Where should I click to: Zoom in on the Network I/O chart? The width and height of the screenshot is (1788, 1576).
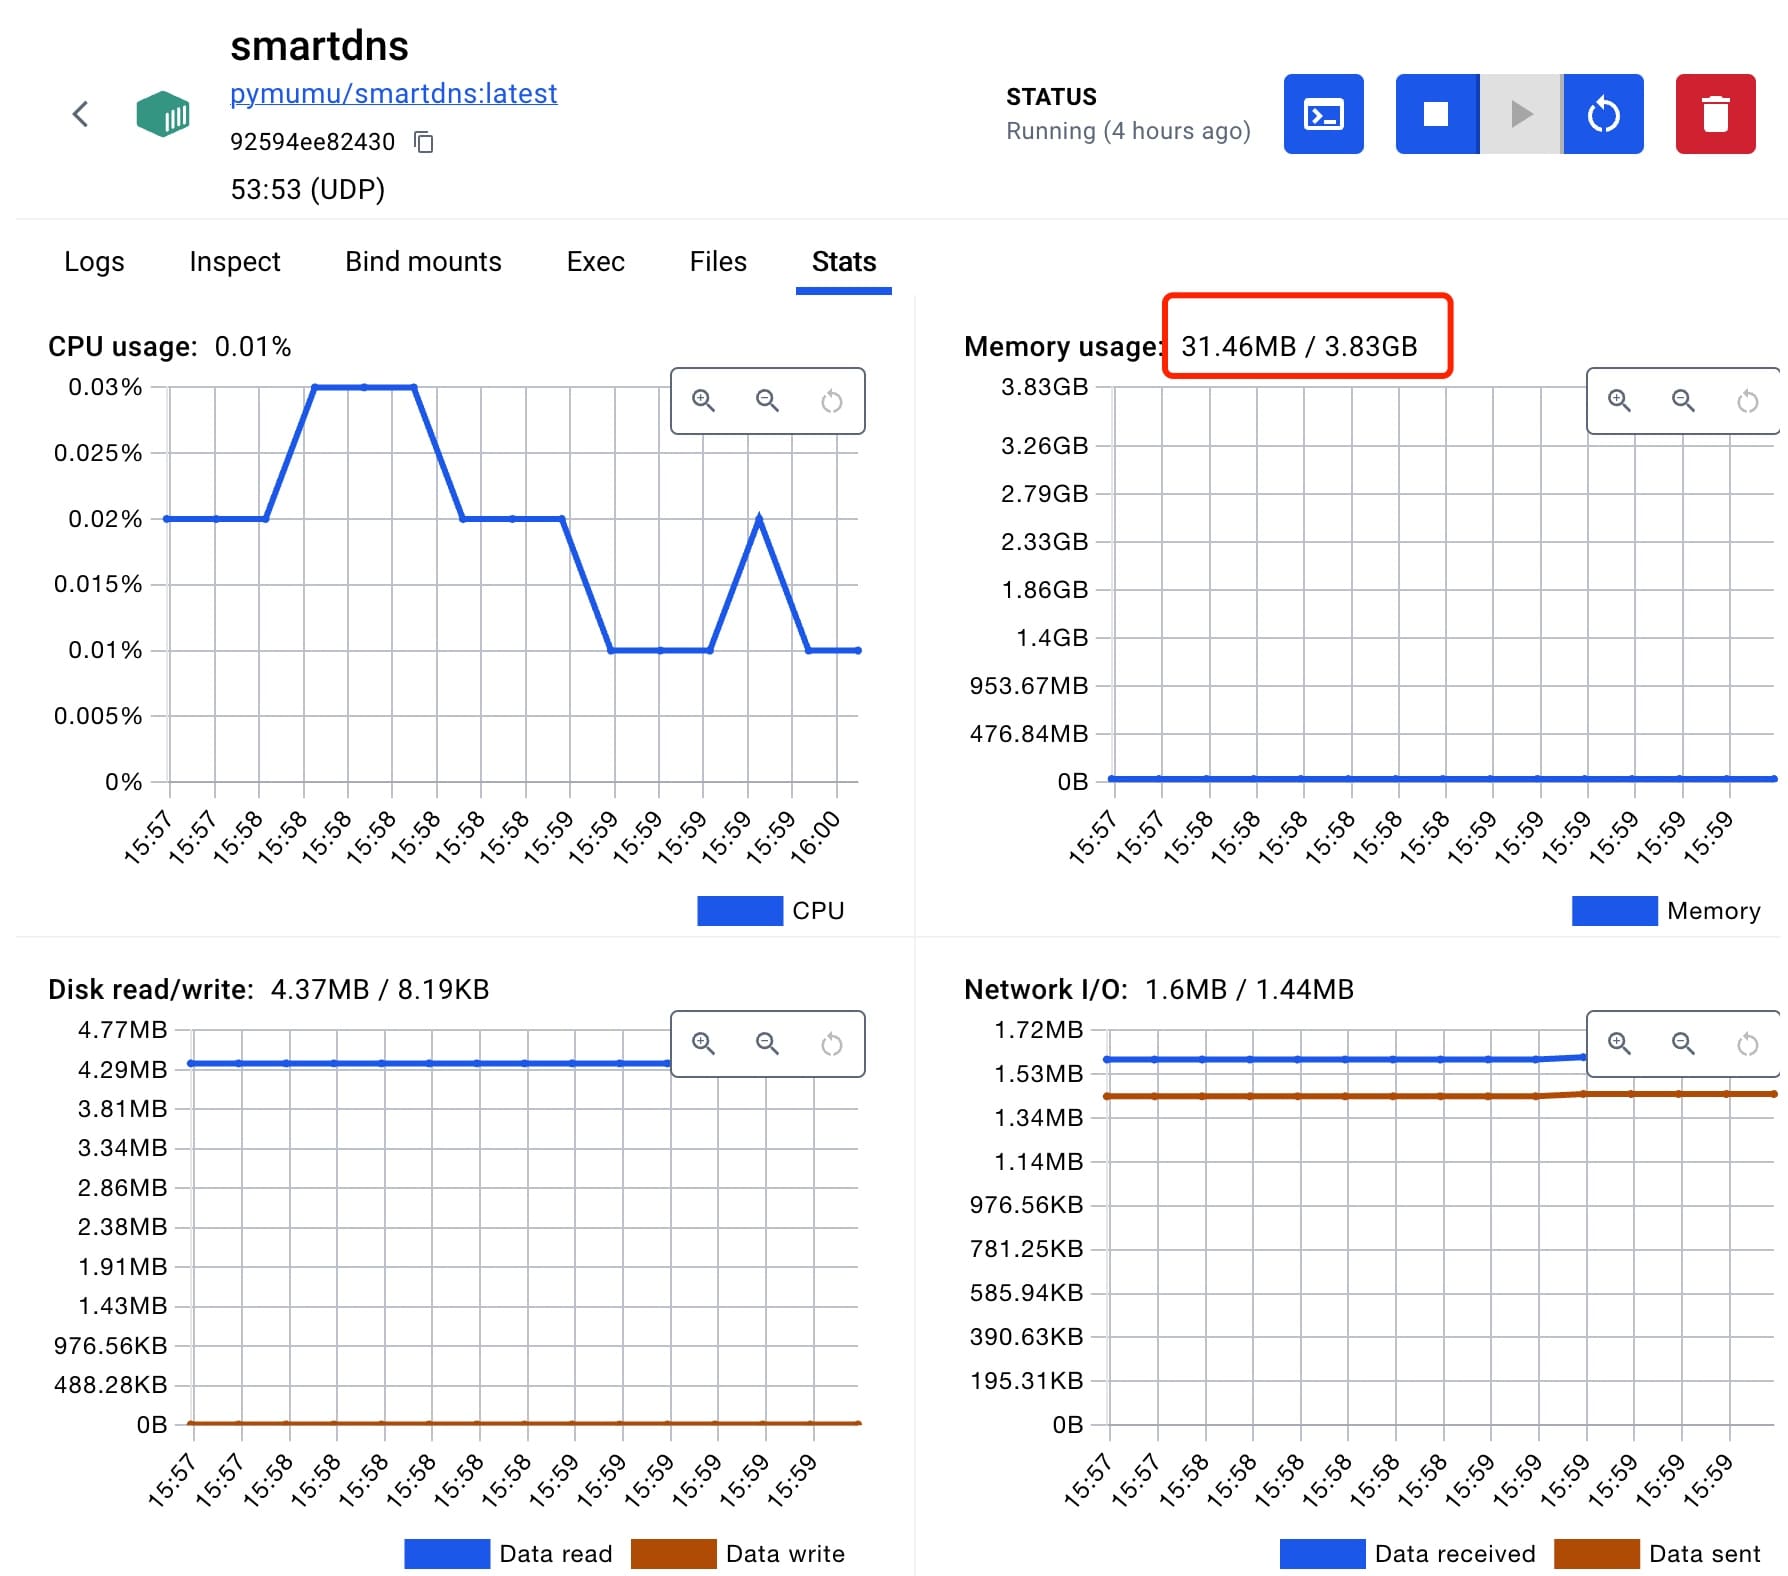click(x=1619, y=1044)
